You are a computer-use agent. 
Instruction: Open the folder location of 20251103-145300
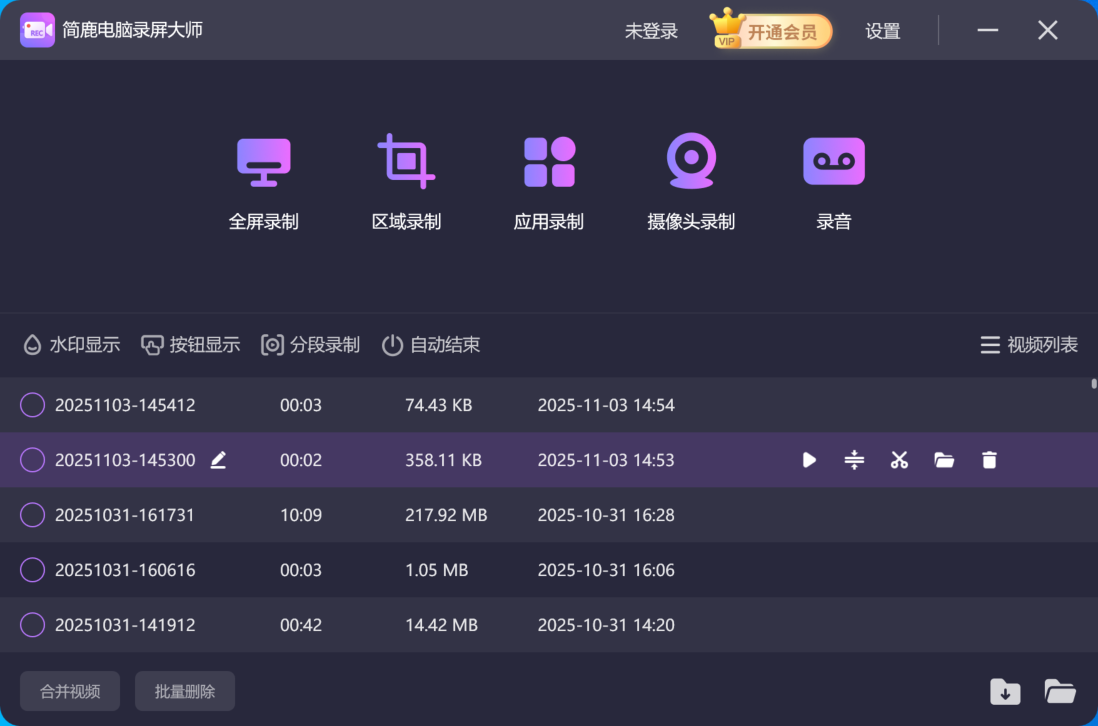[944, 460]
